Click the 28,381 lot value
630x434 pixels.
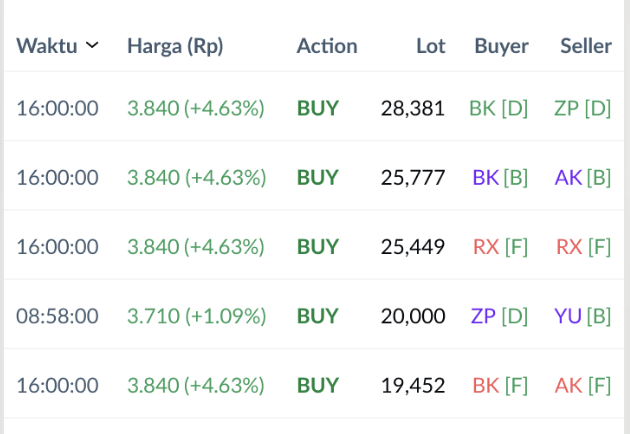coord(412,108)
